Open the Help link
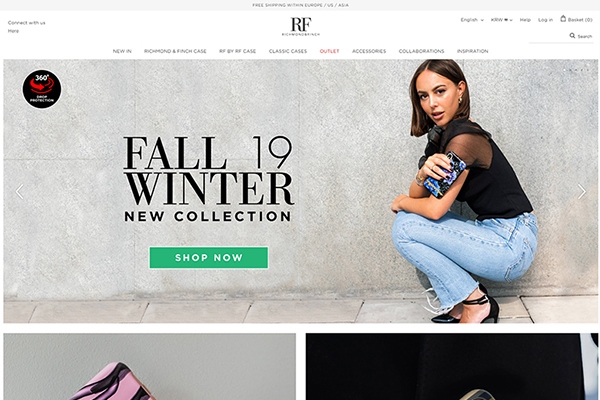Screen dimensions: 600x400 [525, 20]
